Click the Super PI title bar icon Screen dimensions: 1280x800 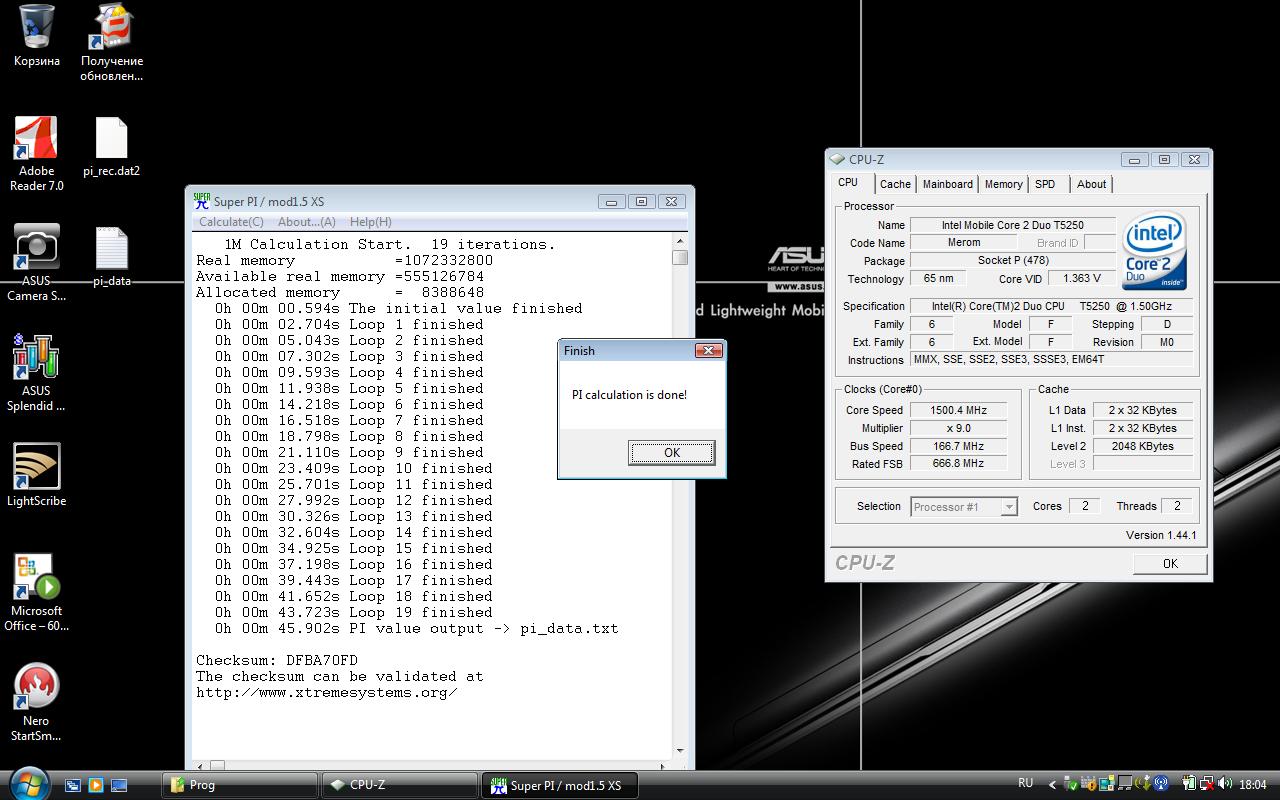tap(202, 201)
